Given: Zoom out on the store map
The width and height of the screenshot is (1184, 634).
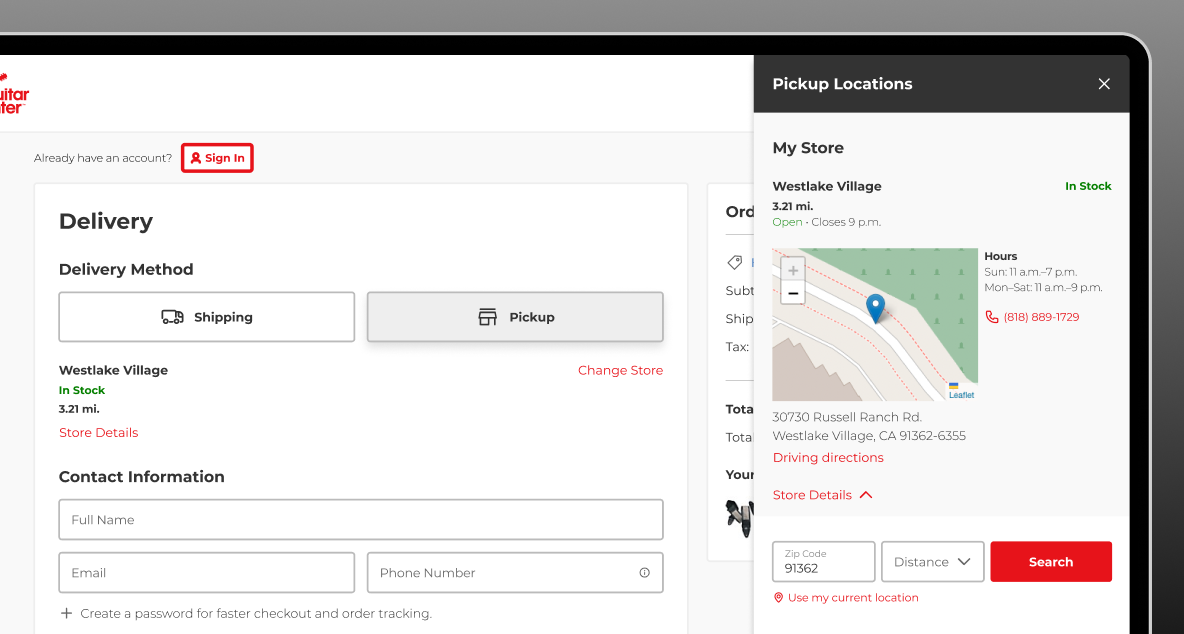Looking at the screenshot, I should click(793, 294).
